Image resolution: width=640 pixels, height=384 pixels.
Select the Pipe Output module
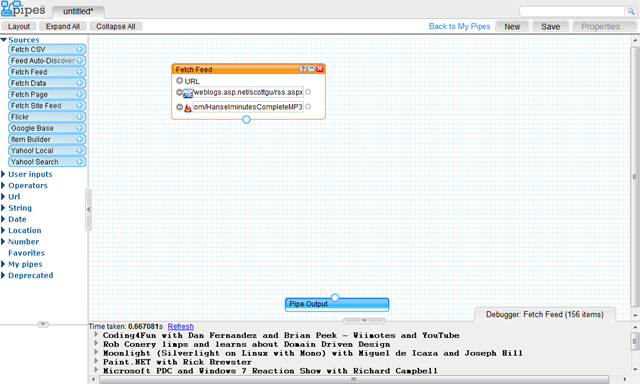coord(337,304)
